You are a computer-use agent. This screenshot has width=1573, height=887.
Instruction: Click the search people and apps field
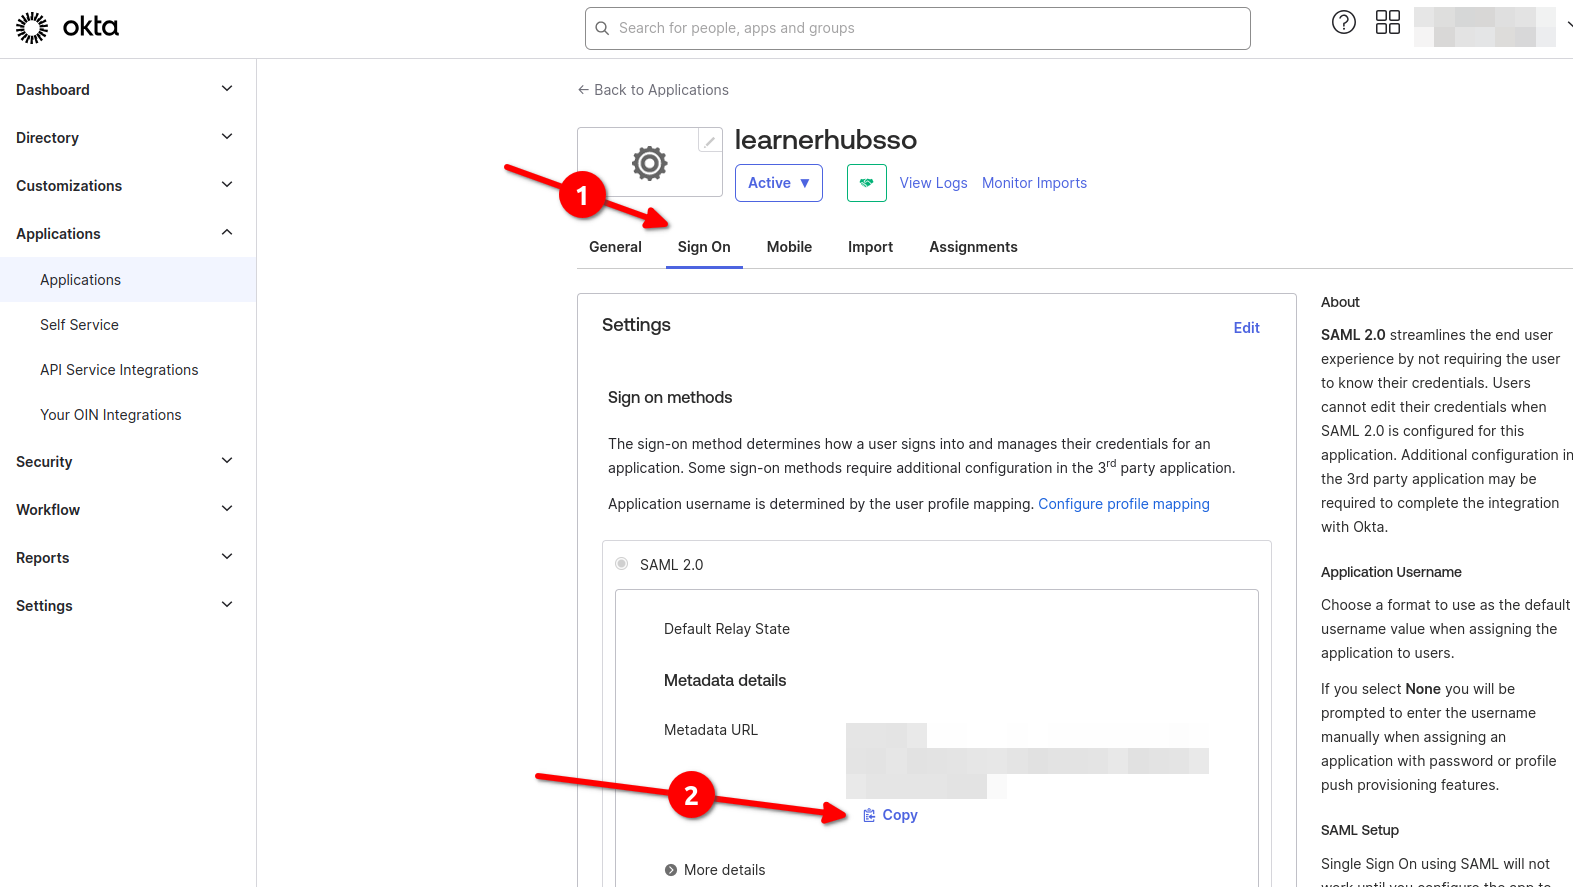917,28
